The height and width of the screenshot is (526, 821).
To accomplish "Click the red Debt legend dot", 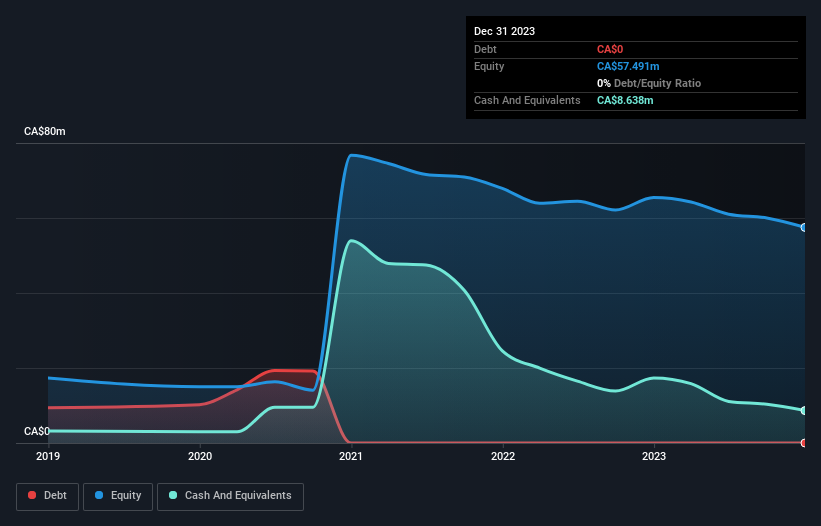I will (x=32, y=495).
